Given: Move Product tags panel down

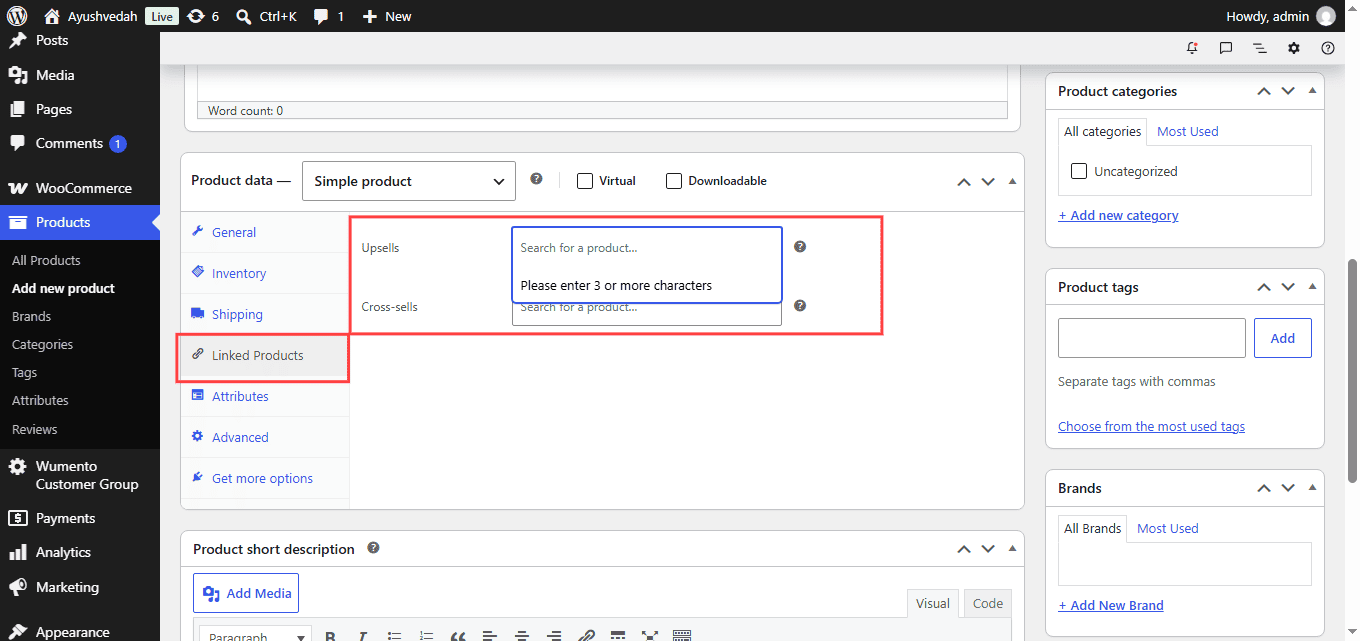Looking at the screenshot, I should (x=1288, y=287).
